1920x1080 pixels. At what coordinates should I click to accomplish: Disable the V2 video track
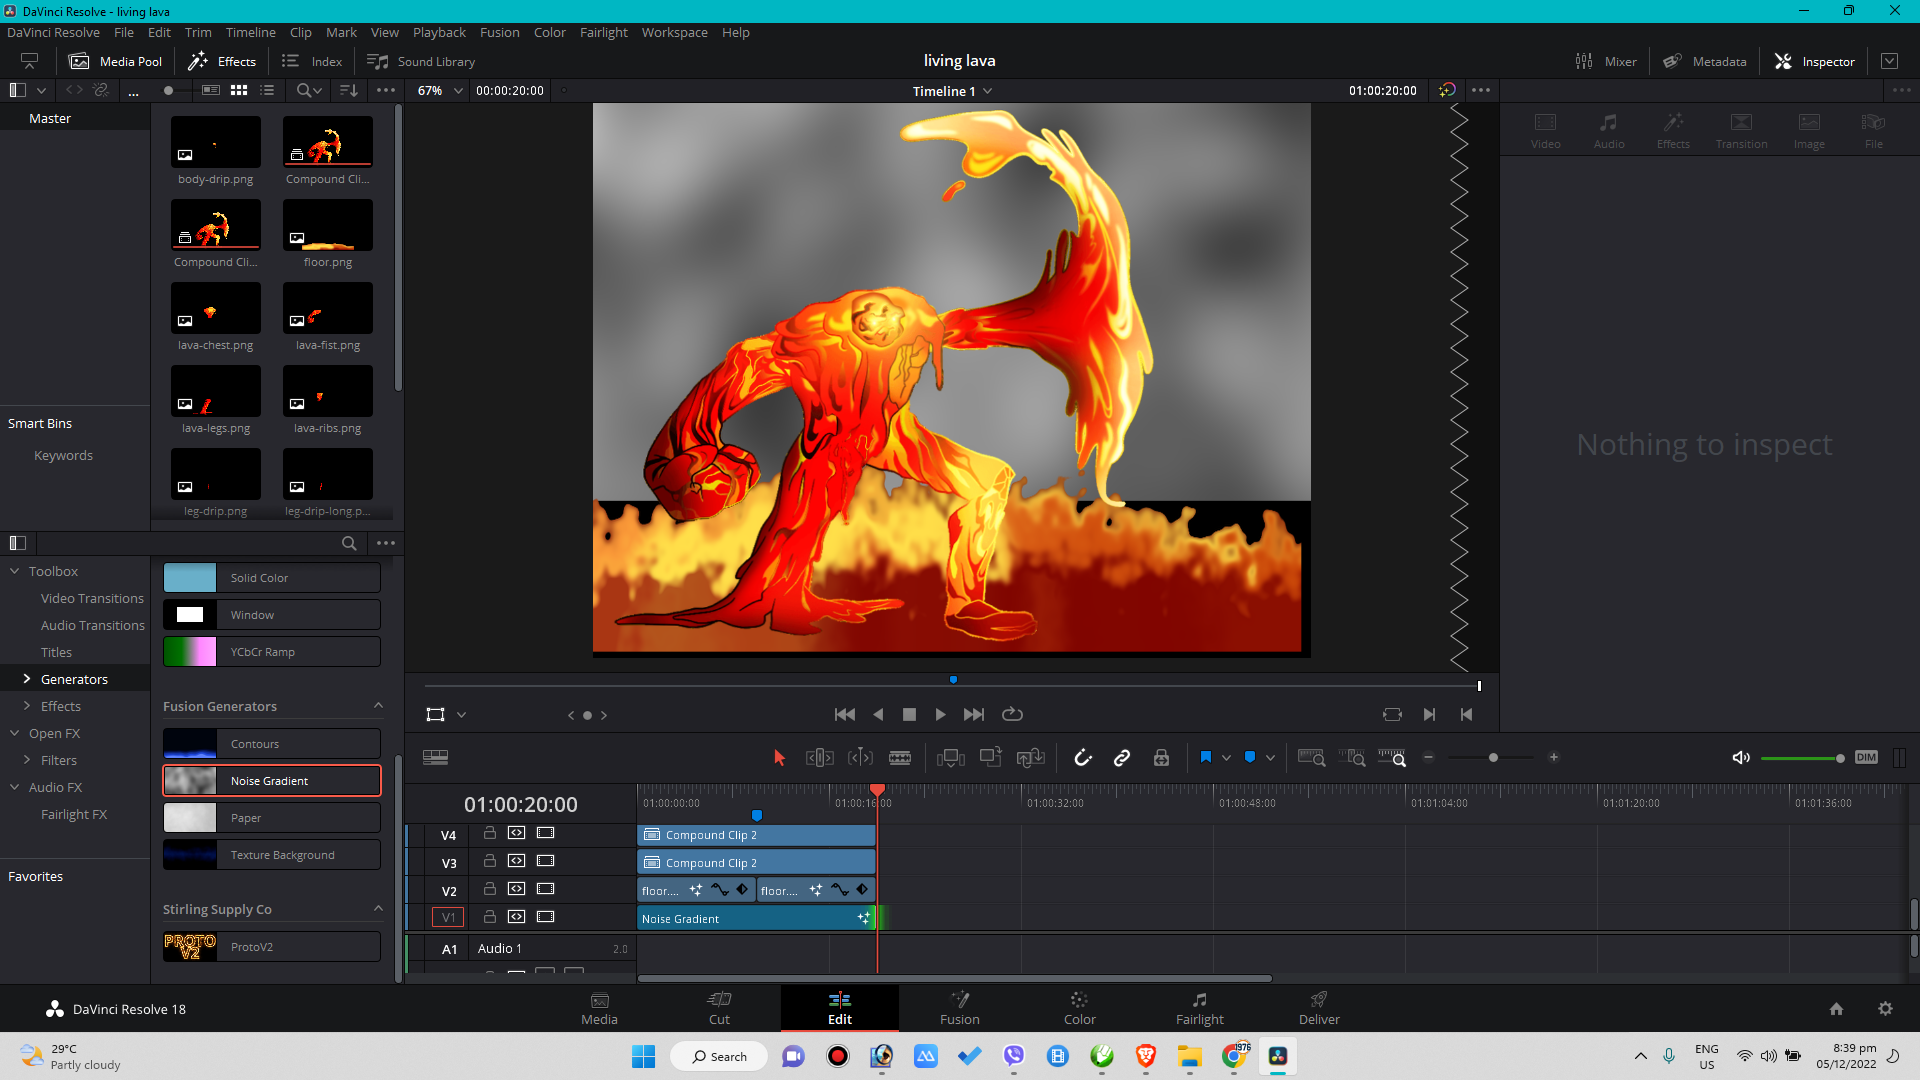point(545,889)
